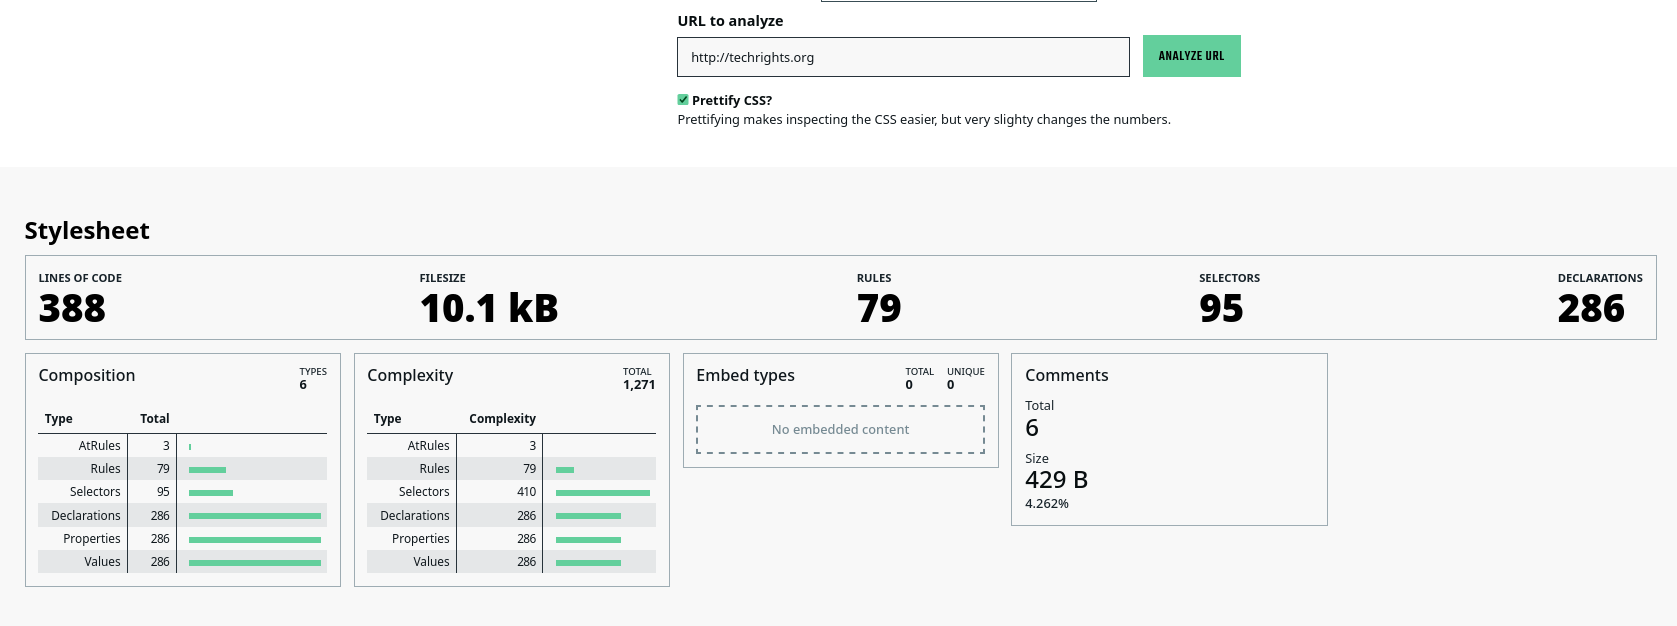Click the Declarations stat showing 286
The image size is (1677, 626).
pyautogui.click(x=1591, y=309)
